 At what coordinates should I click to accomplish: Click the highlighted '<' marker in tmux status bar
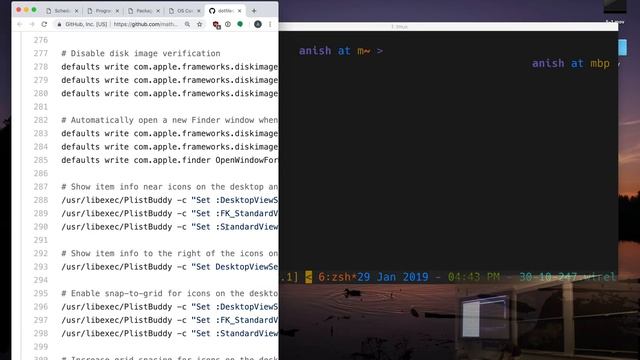point(309,277)
